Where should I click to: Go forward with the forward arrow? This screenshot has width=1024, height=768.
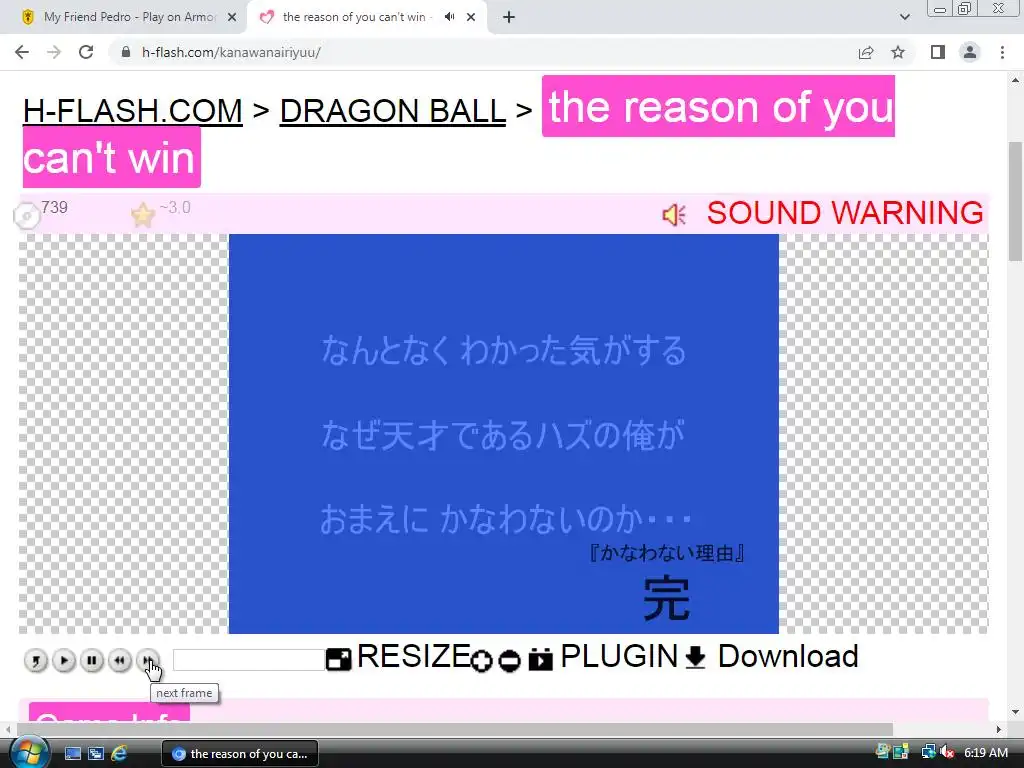tap(54, 52)
